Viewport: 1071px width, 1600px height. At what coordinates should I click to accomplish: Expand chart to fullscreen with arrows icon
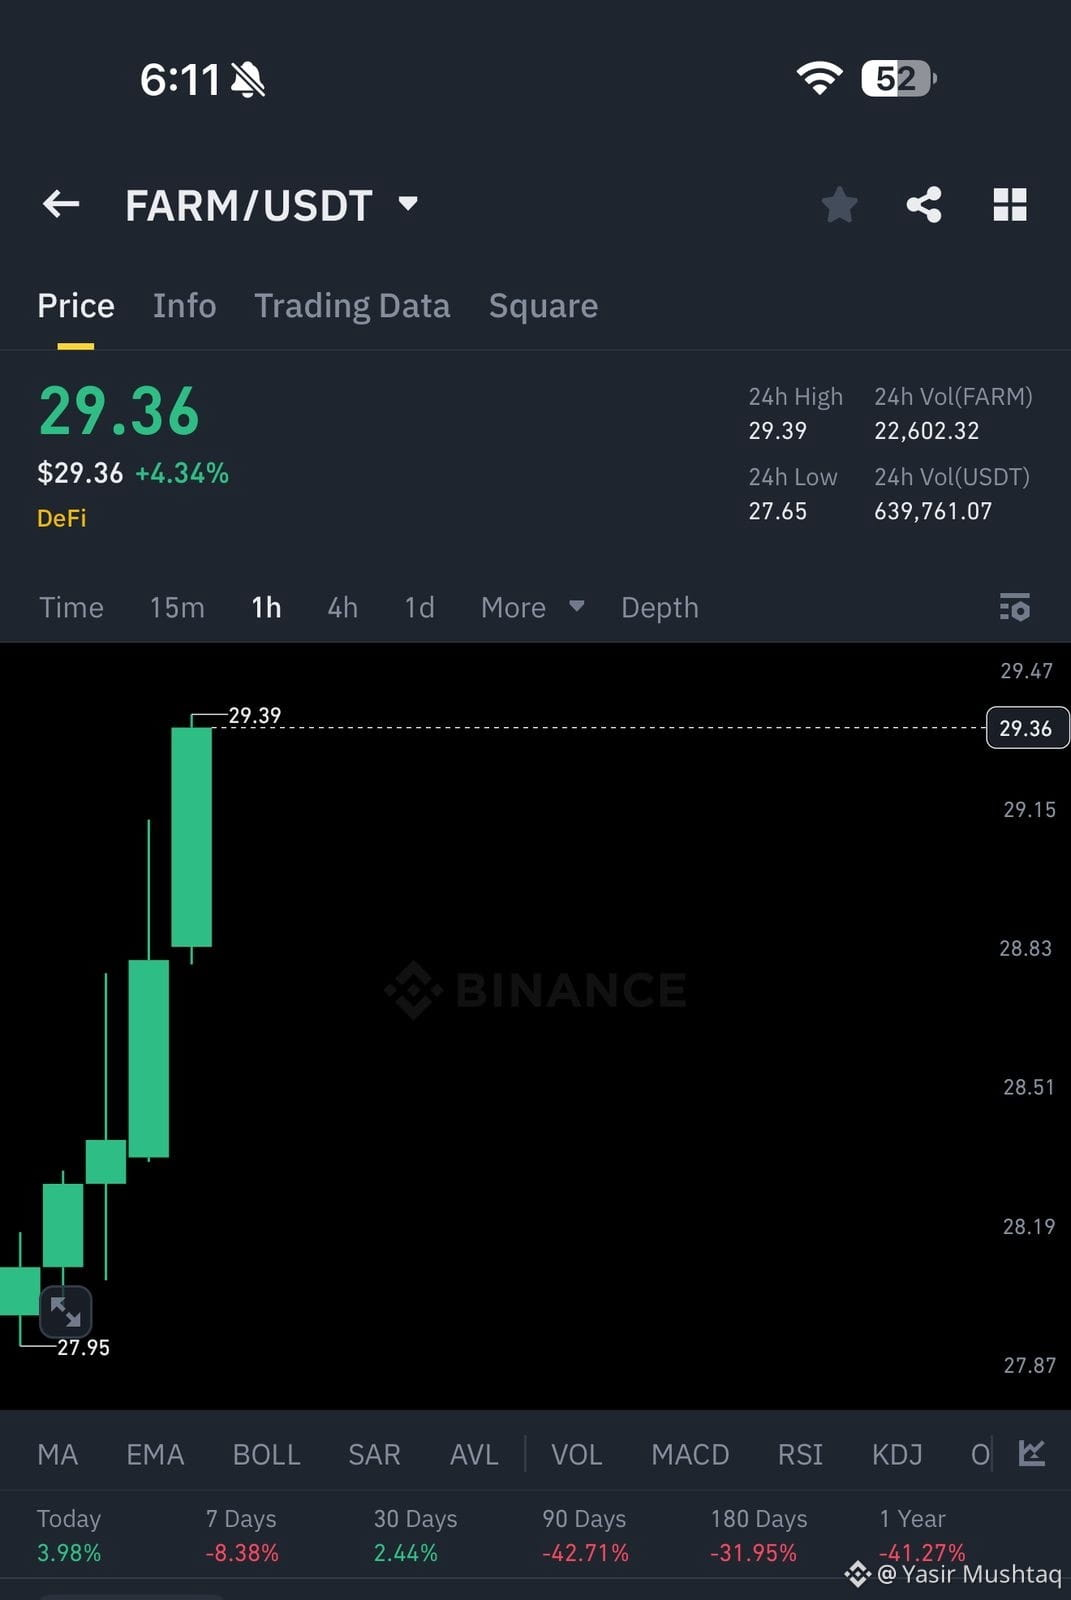point(65,1311)
